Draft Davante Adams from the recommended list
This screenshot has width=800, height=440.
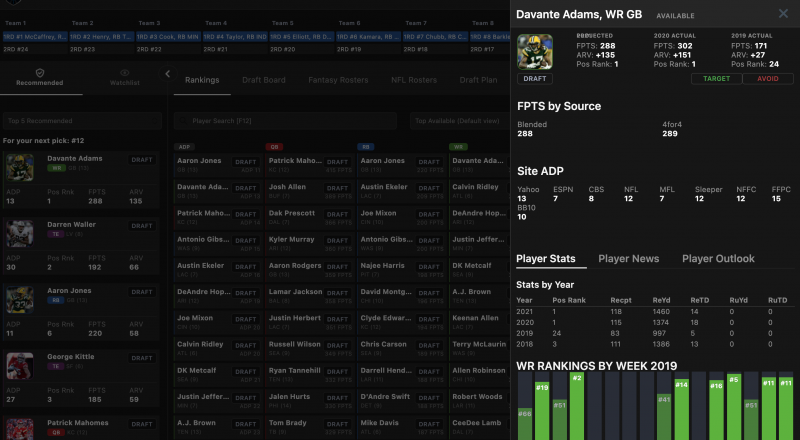point(142,160)
